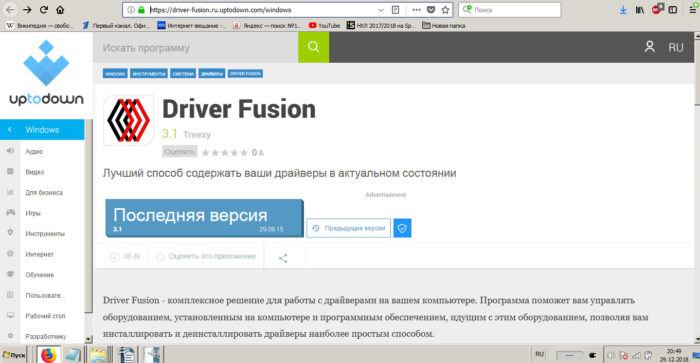Click the Firefox taskbar icon
Image resolution: width=700 pixels, height=363 pixels.
[x=48, y=355]
